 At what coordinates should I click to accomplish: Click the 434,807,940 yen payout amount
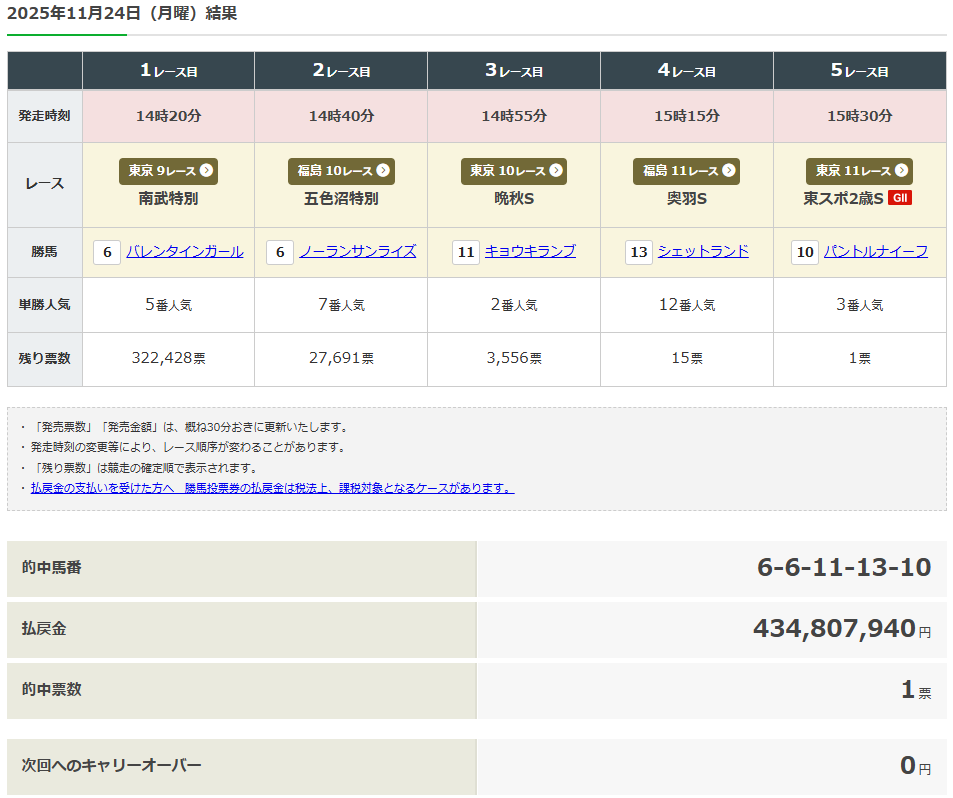[833, 628]
